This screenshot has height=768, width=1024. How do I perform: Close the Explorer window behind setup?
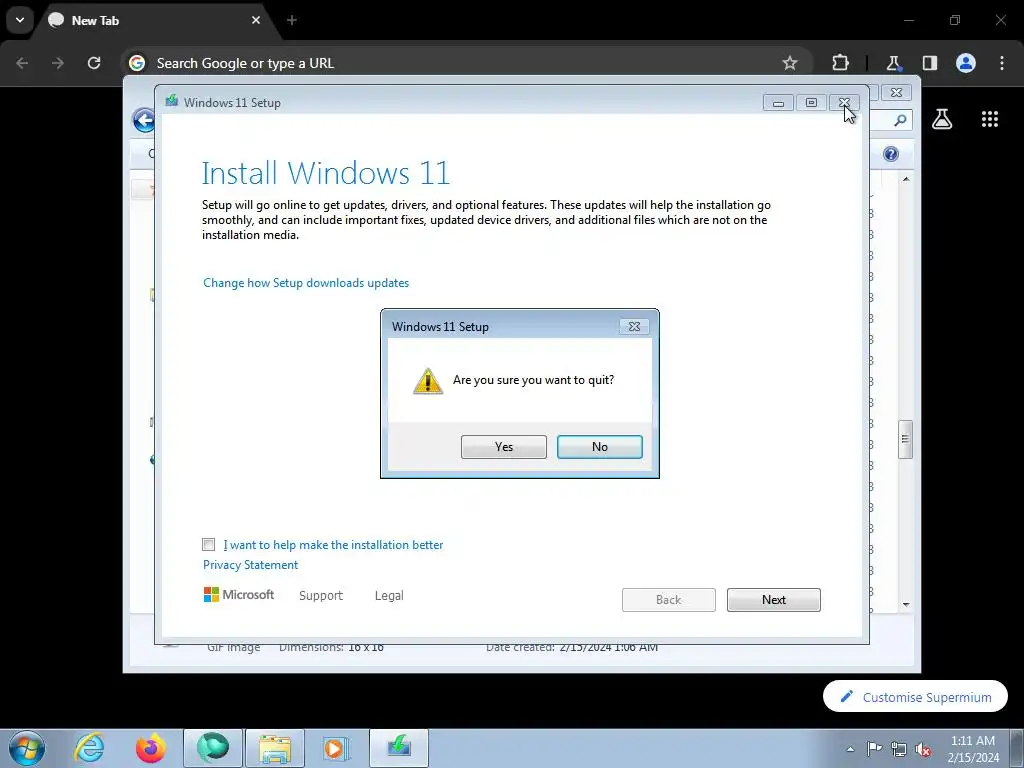896,93
